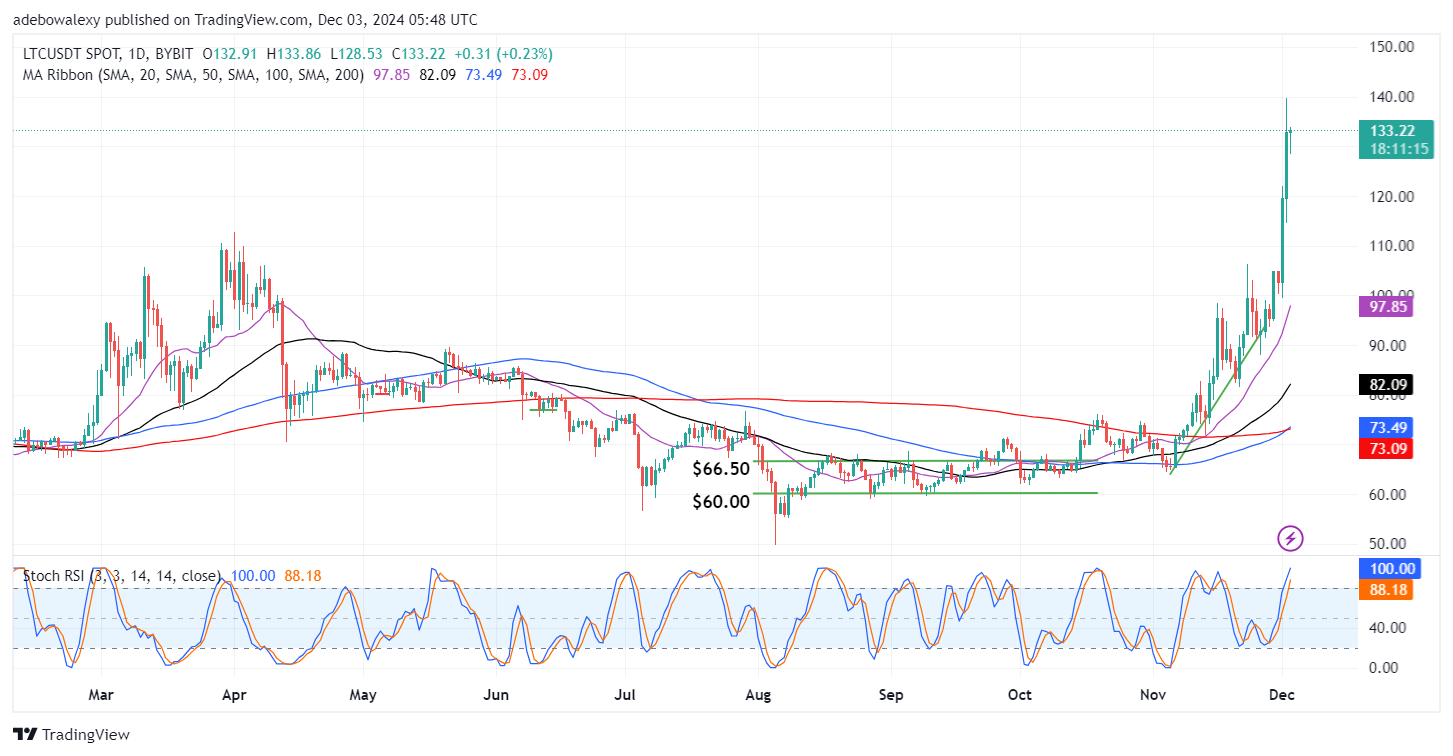The image size is (1453, 756).
Task: Click the SMA 200 value 73.09 in legend
Action: 530,75
